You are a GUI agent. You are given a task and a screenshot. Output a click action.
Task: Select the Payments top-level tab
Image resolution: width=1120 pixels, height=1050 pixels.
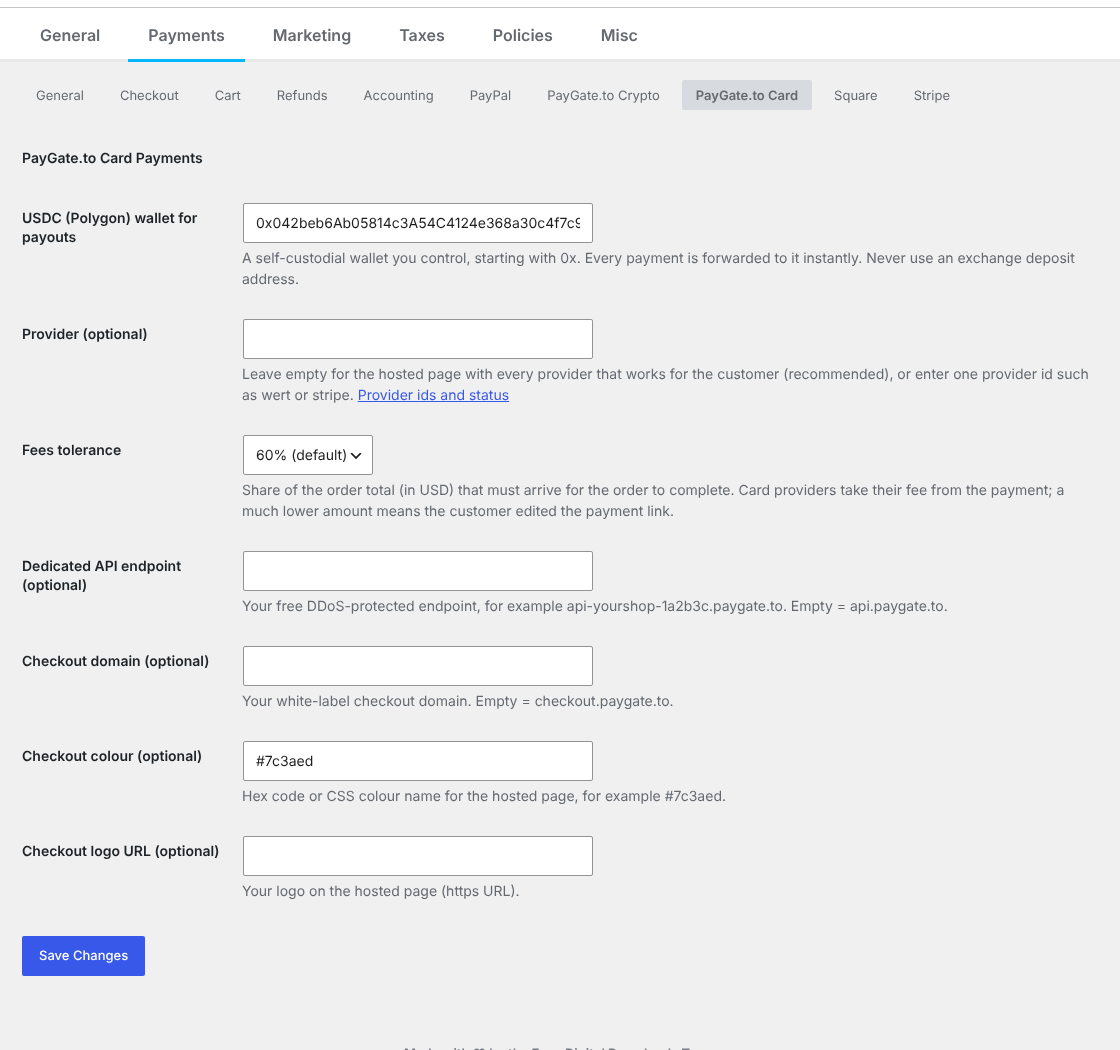pos(186,36)
